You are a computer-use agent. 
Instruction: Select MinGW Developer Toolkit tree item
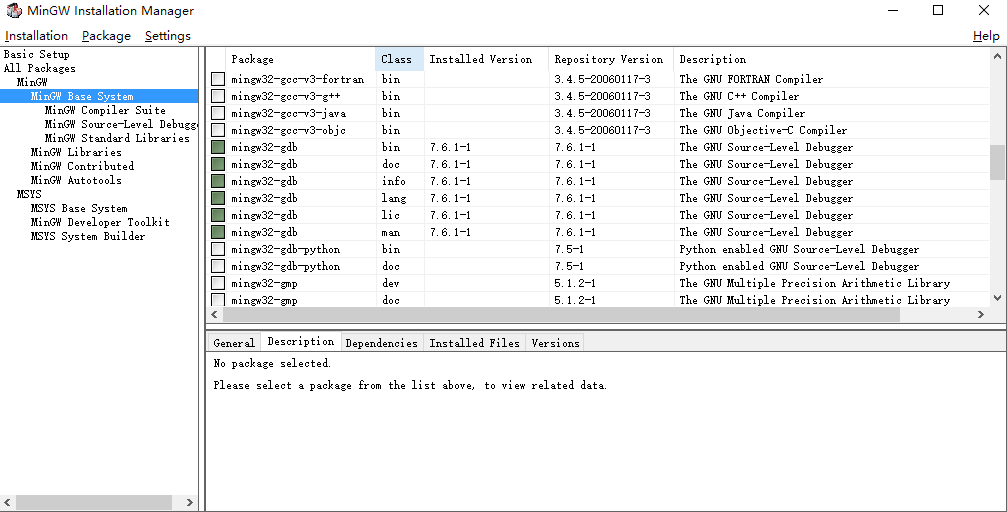pos(100,222)
